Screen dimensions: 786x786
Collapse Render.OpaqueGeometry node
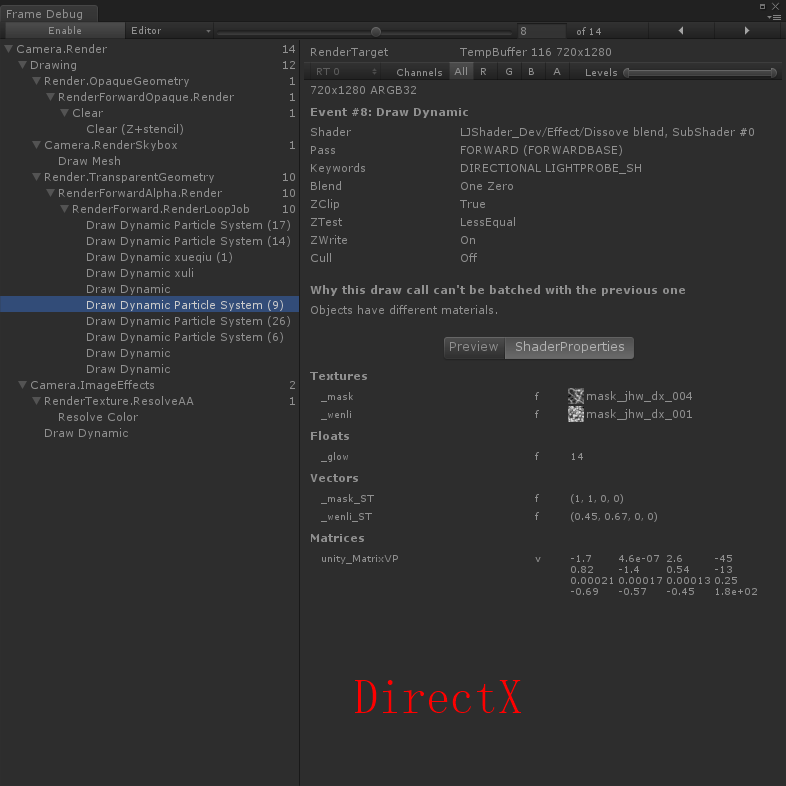[37, 81]
